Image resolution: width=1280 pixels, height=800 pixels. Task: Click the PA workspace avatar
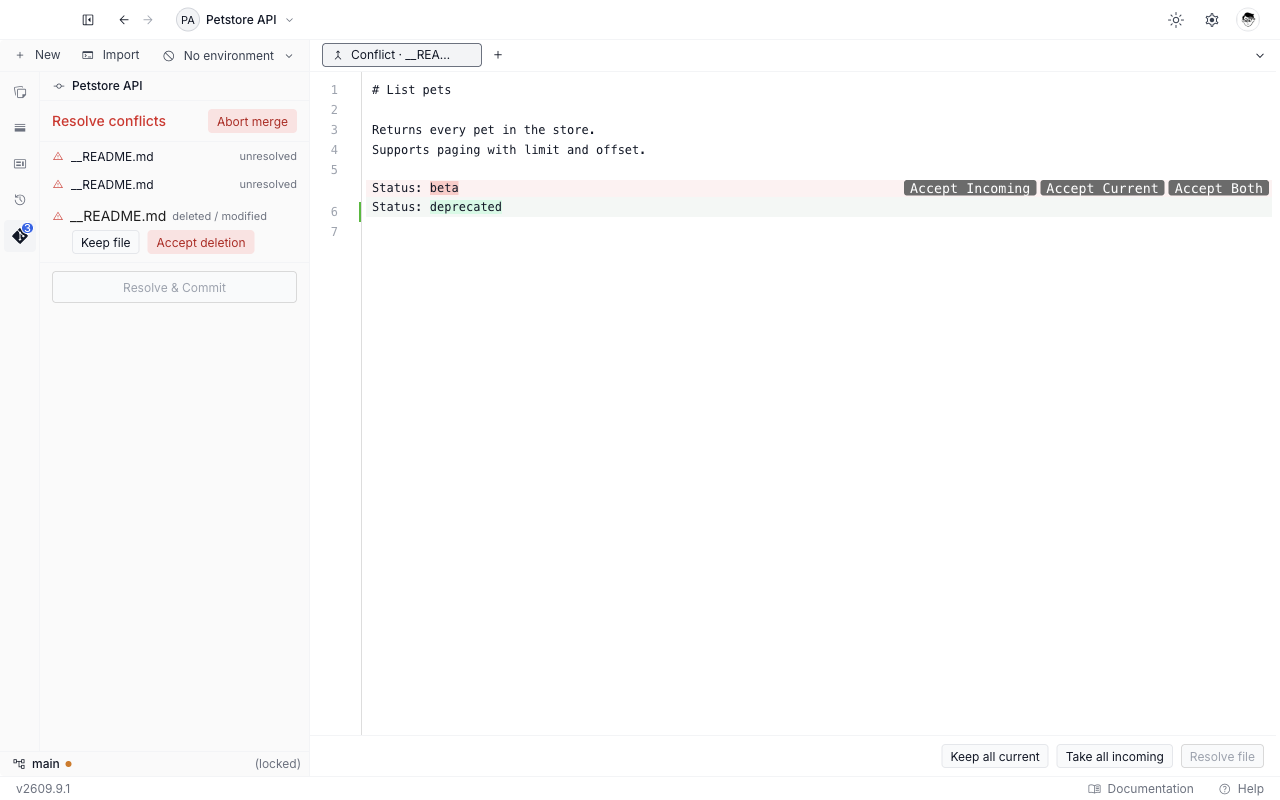[x=188, y=20]
